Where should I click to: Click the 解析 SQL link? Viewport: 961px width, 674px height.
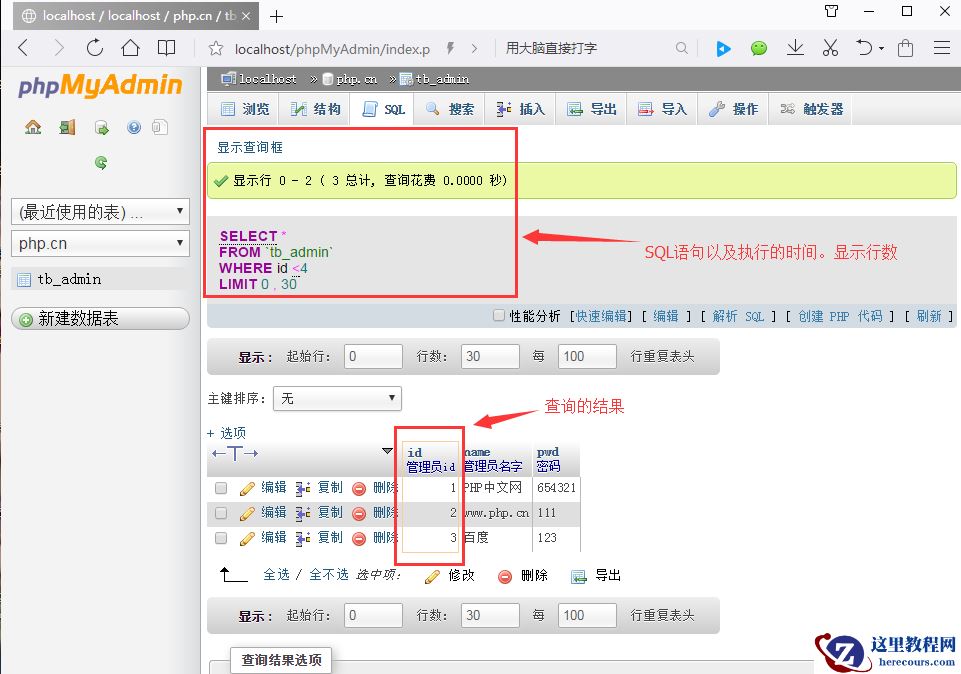738,316
